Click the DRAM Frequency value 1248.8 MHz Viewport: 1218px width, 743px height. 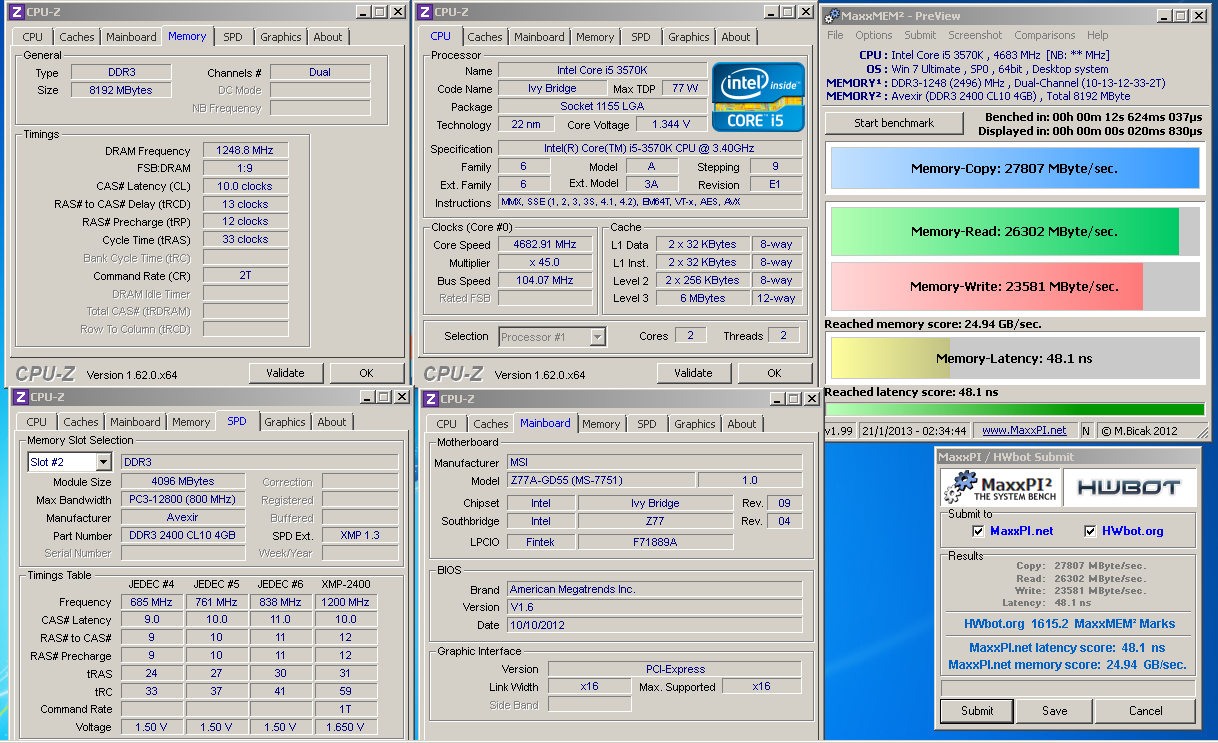click(x=245, y=150)
